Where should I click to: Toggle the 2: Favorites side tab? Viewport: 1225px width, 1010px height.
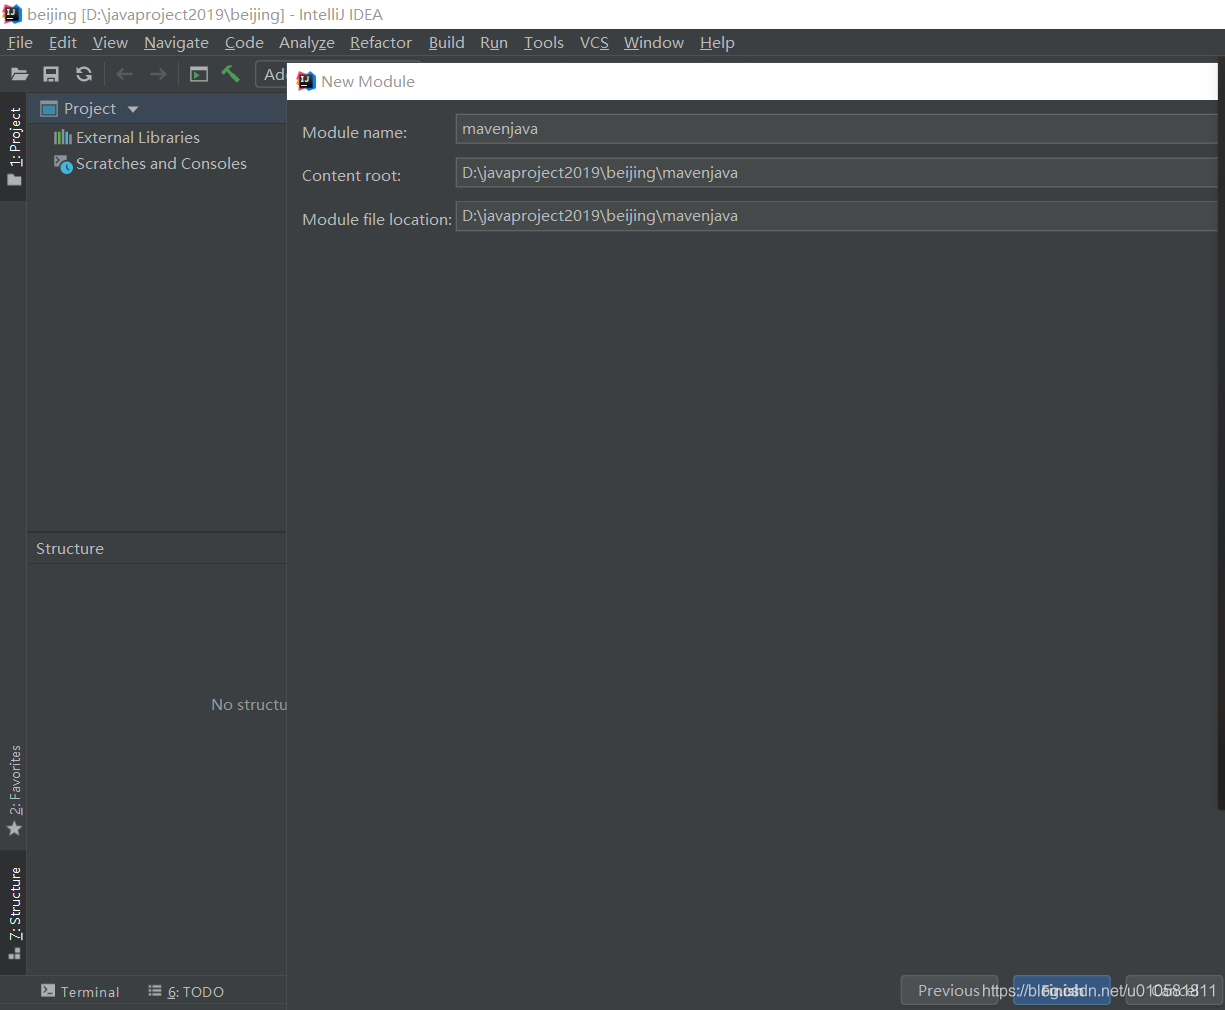tap(14, 791)
